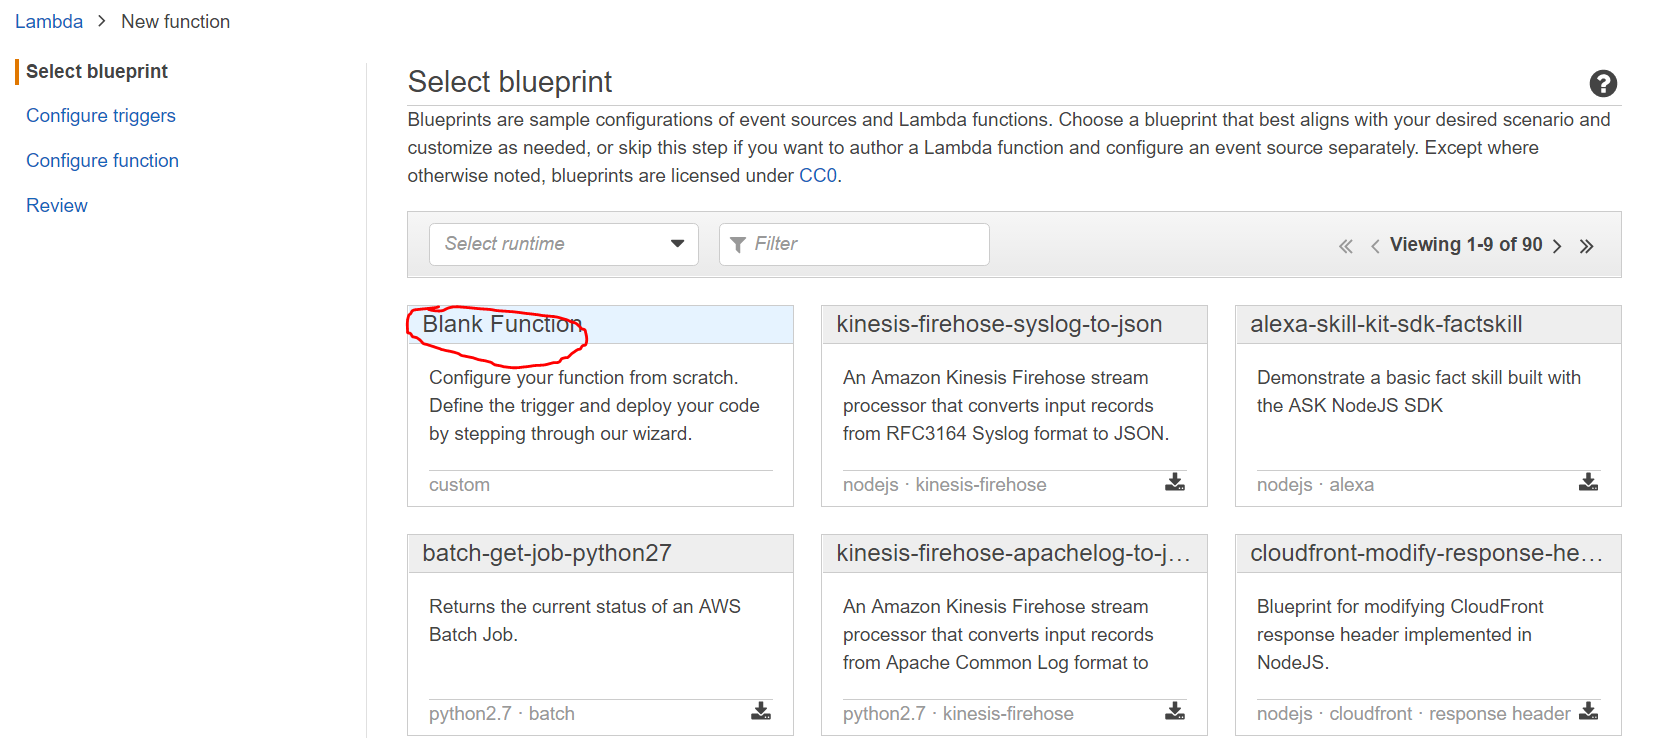Image resolution: width=1654 pixels, height=738 pixels.
Task: Click the 'Select blueprint' page heading
Action: pos(510,82)
